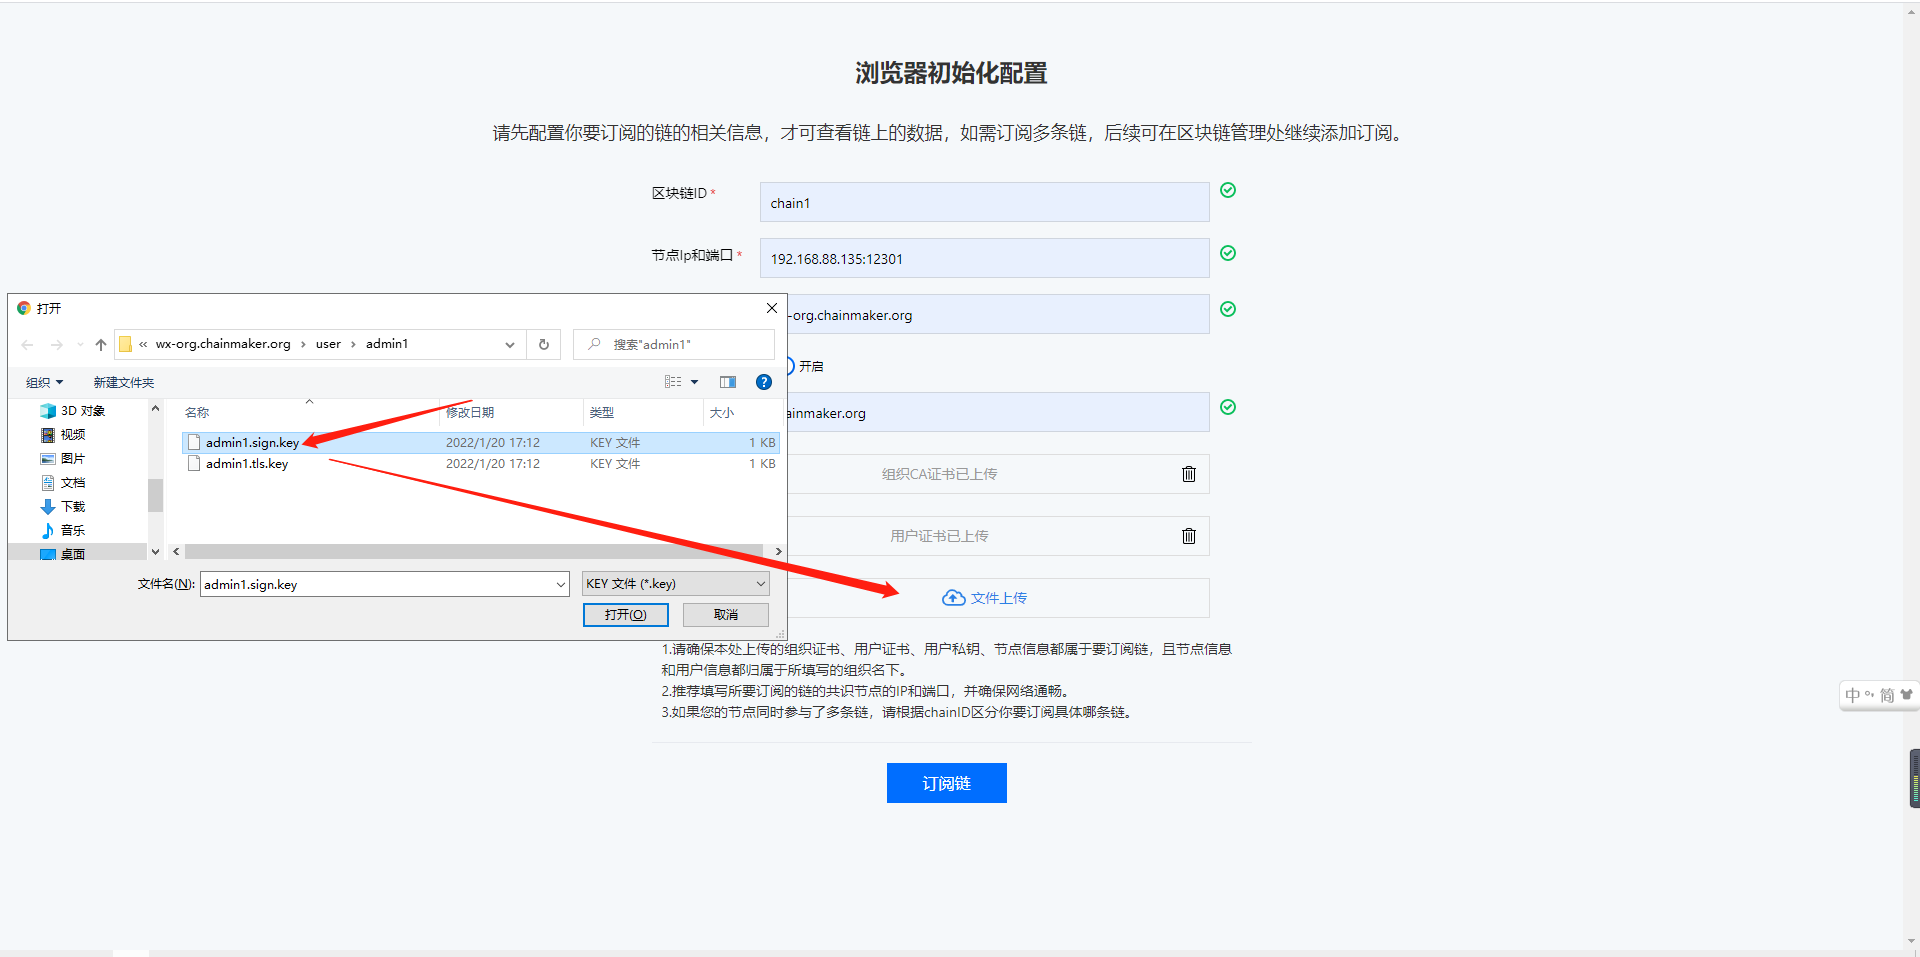Go up one folder level

(x=101, y=344)
